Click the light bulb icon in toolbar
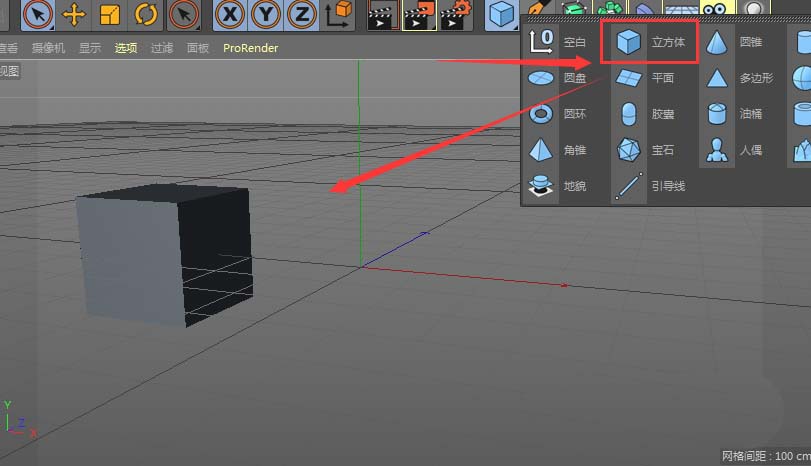Screen dimensions: 811x466 point(753,8)
